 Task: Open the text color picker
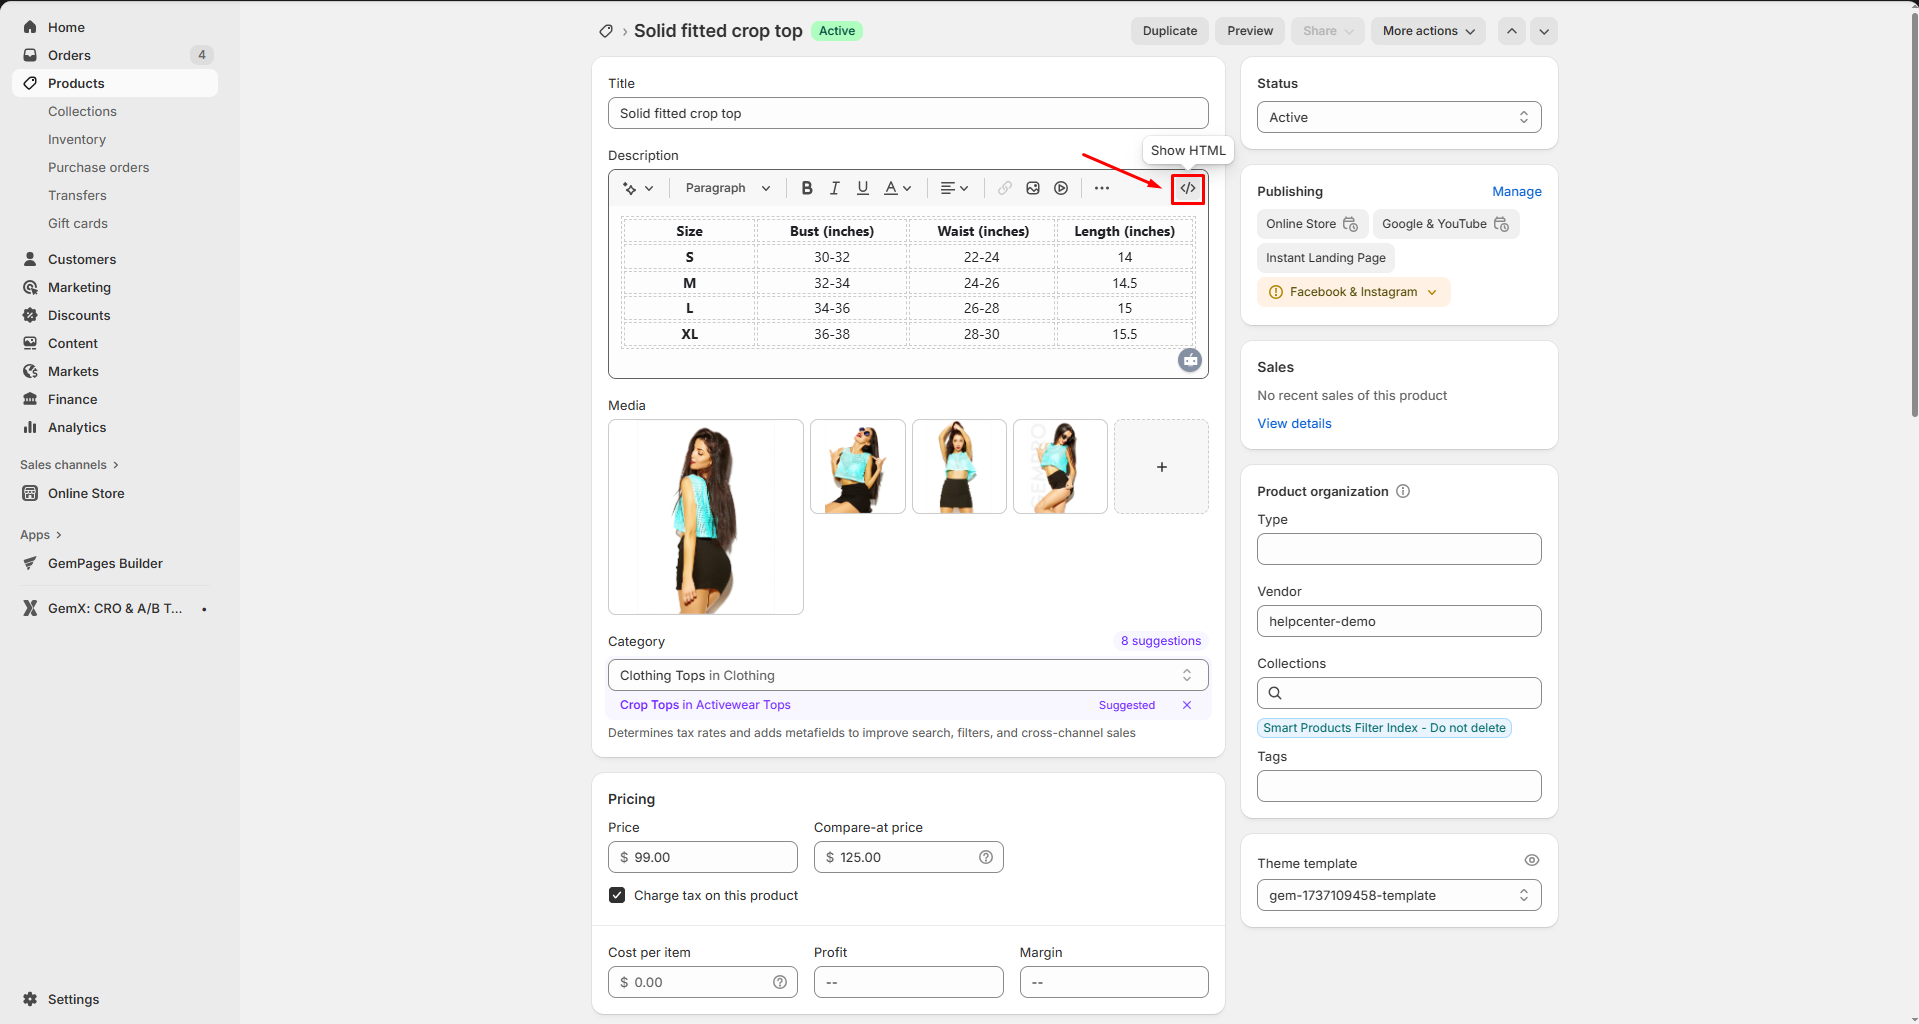pos(897,188)
